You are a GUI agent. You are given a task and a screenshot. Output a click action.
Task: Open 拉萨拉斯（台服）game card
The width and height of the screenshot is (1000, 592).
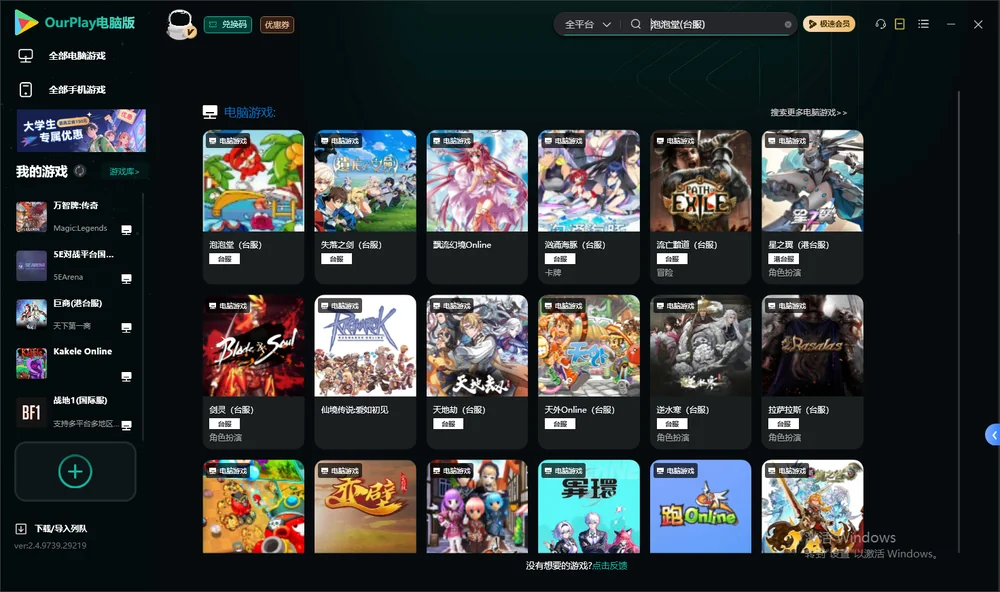click(x=812, y=372)
